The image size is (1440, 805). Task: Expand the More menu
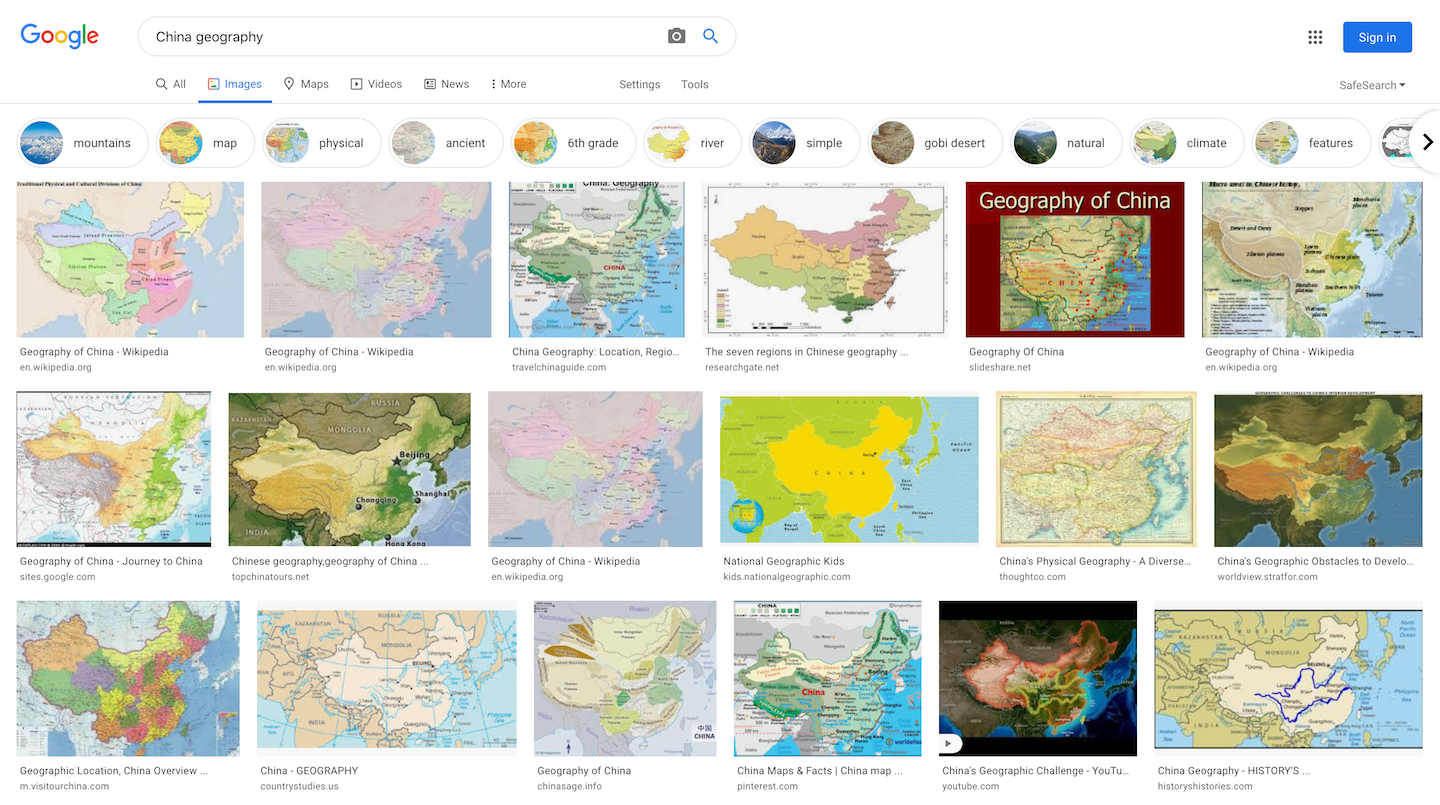click(509, 84)
